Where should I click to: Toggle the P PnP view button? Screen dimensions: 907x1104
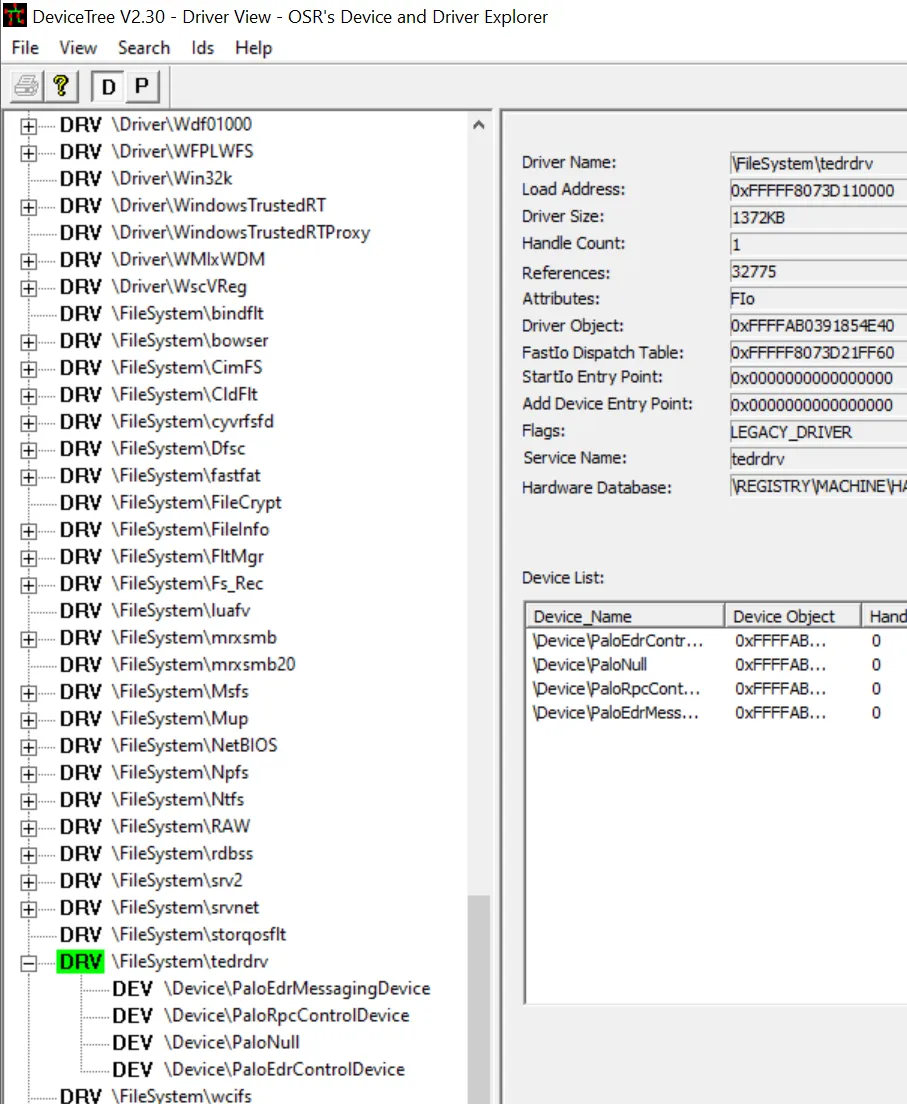141,87
